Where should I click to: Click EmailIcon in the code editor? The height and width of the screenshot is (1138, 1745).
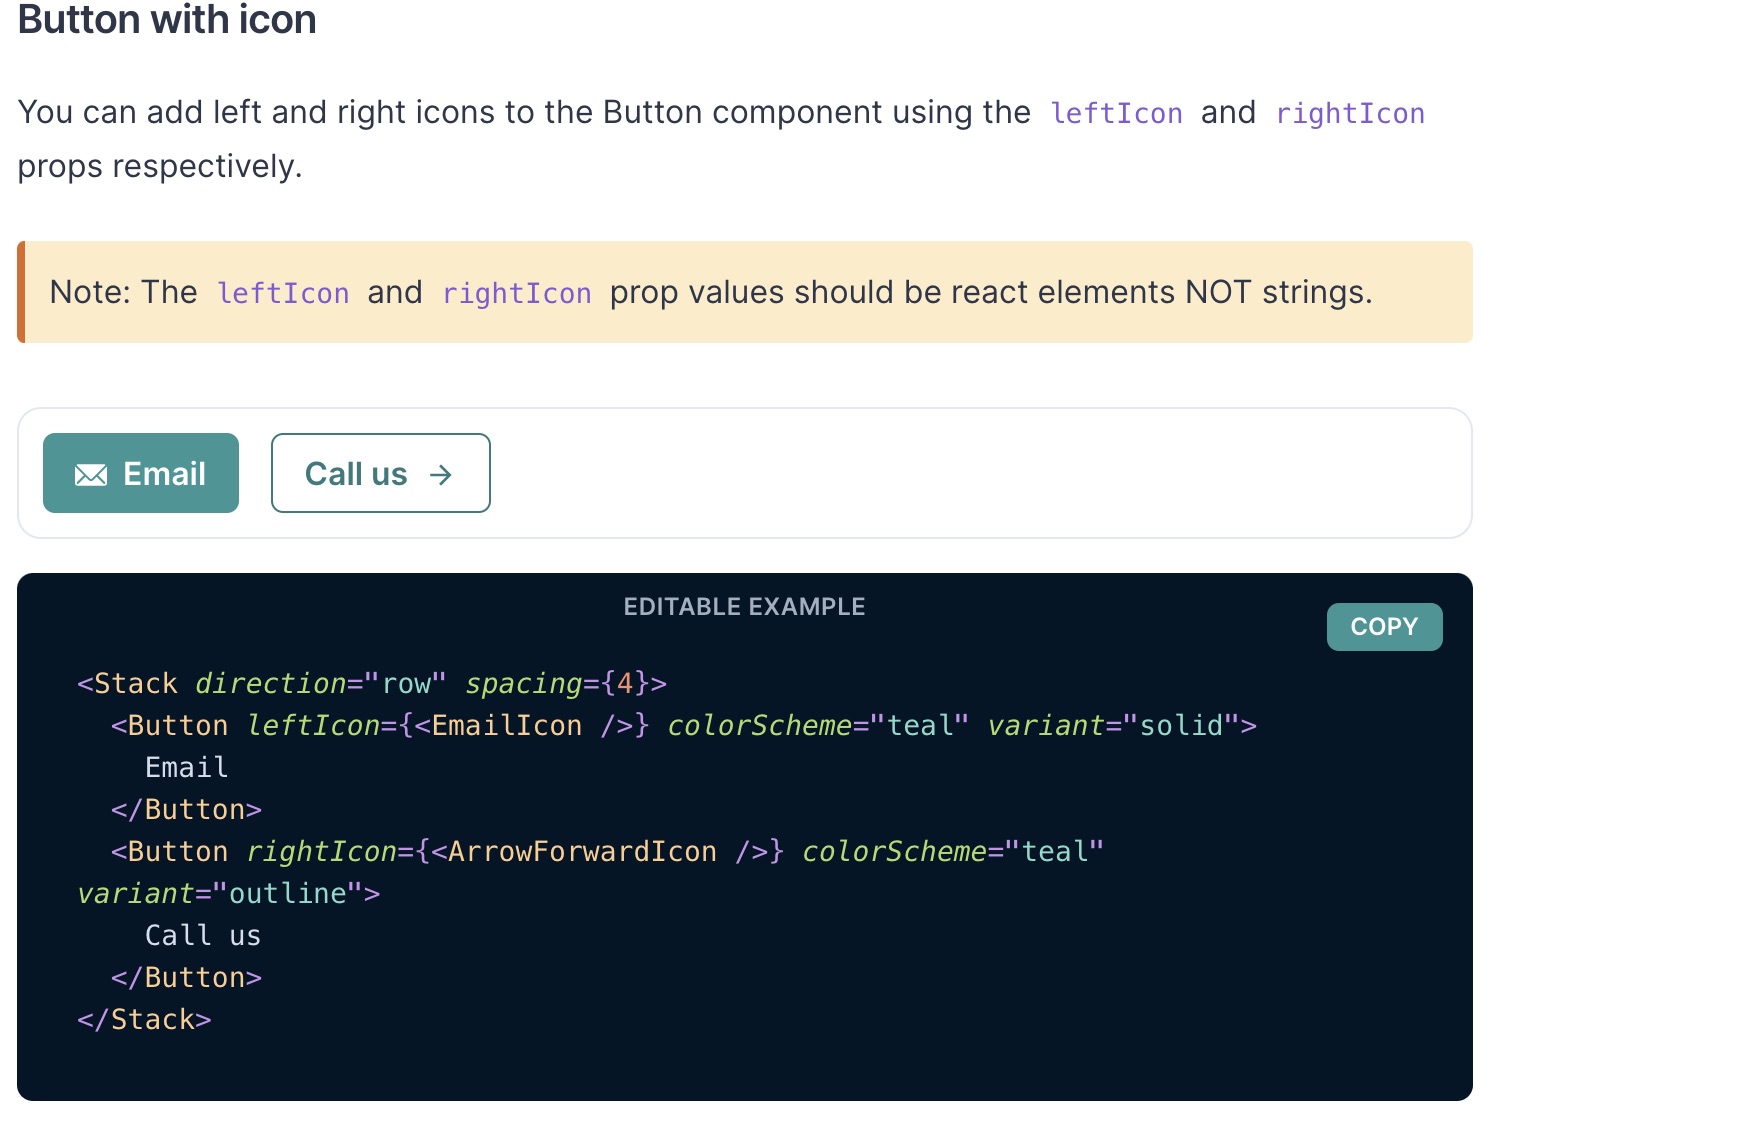506,726
